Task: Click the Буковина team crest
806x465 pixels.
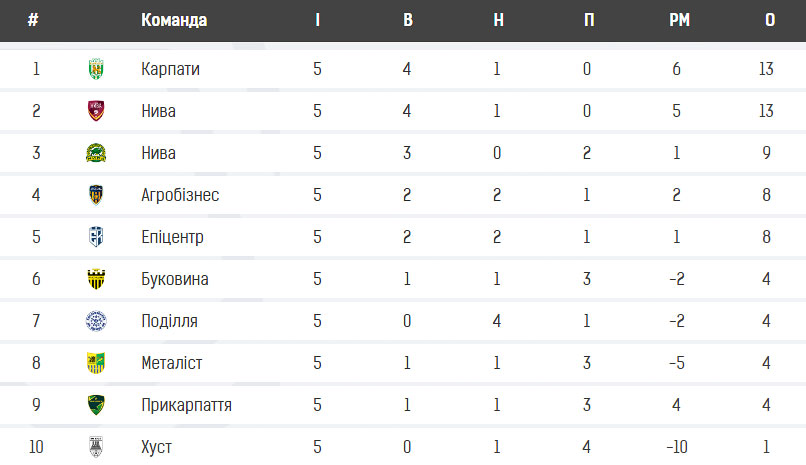Action: pos(96,279)
